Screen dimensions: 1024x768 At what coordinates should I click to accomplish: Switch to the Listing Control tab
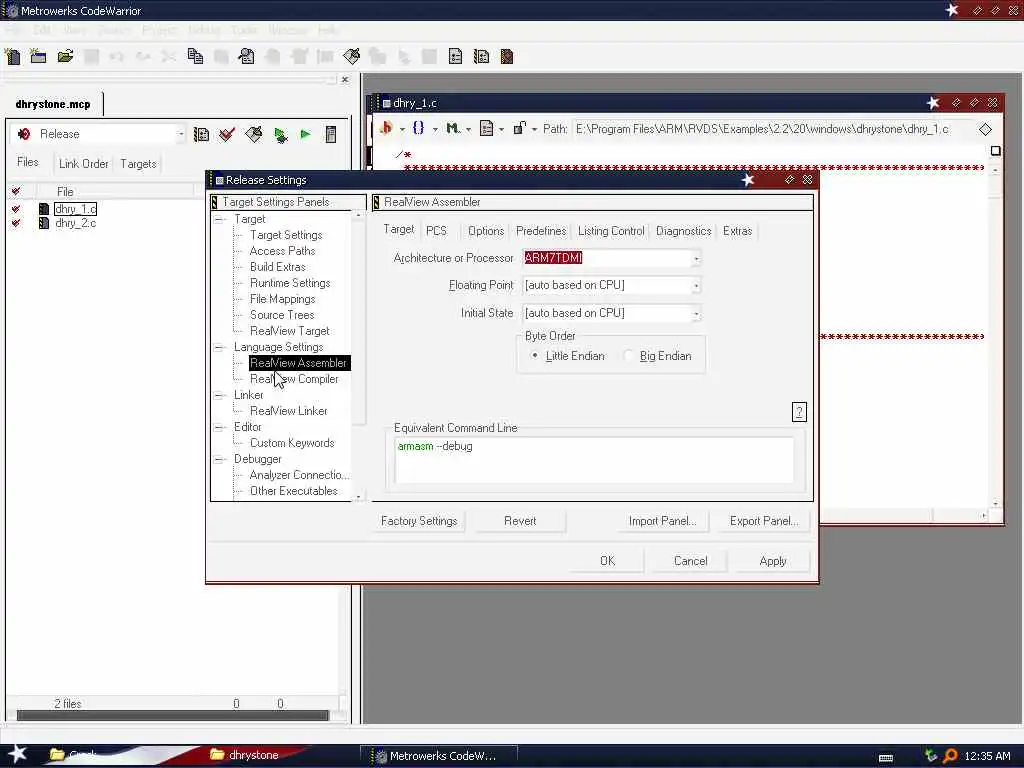(611, 231)
